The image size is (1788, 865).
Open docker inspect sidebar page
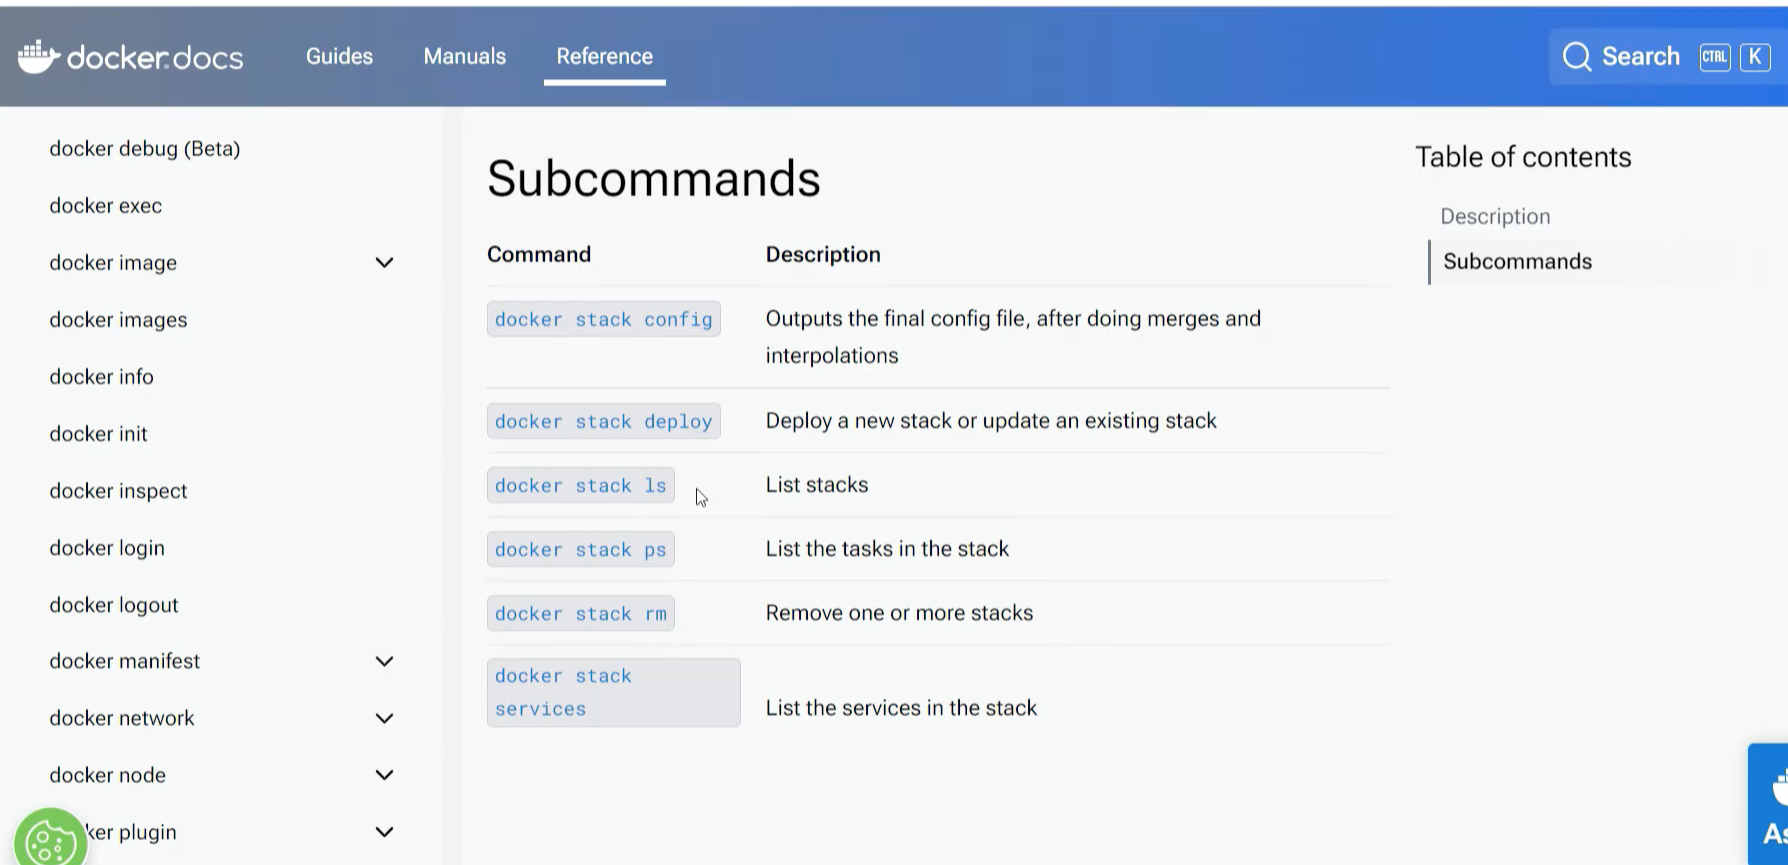tap(118, 491)
